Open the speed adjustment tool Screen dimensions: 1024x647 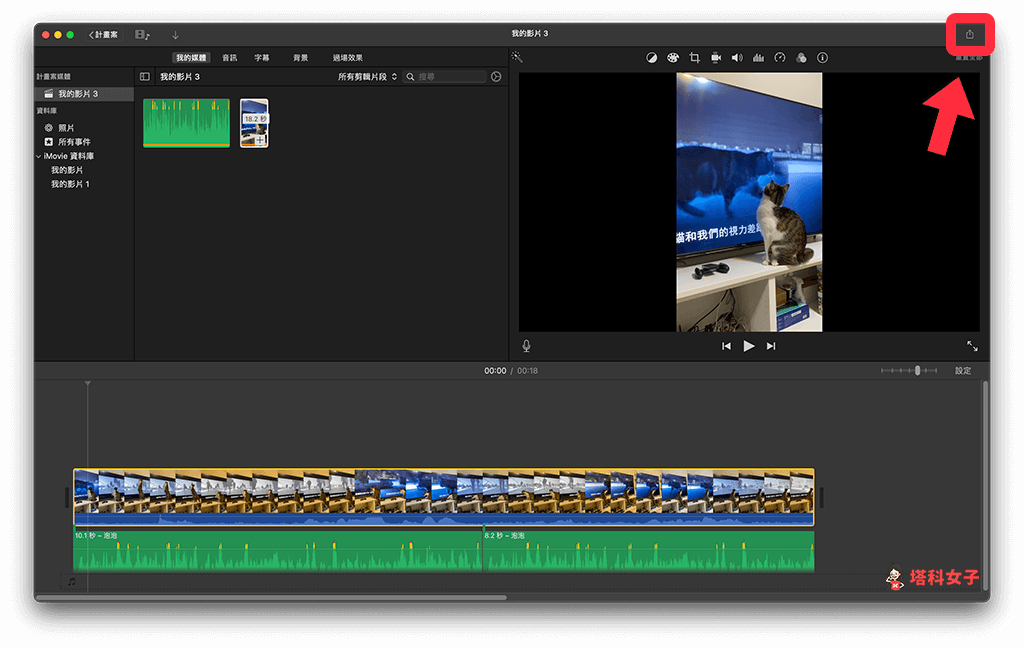[780, 57]
